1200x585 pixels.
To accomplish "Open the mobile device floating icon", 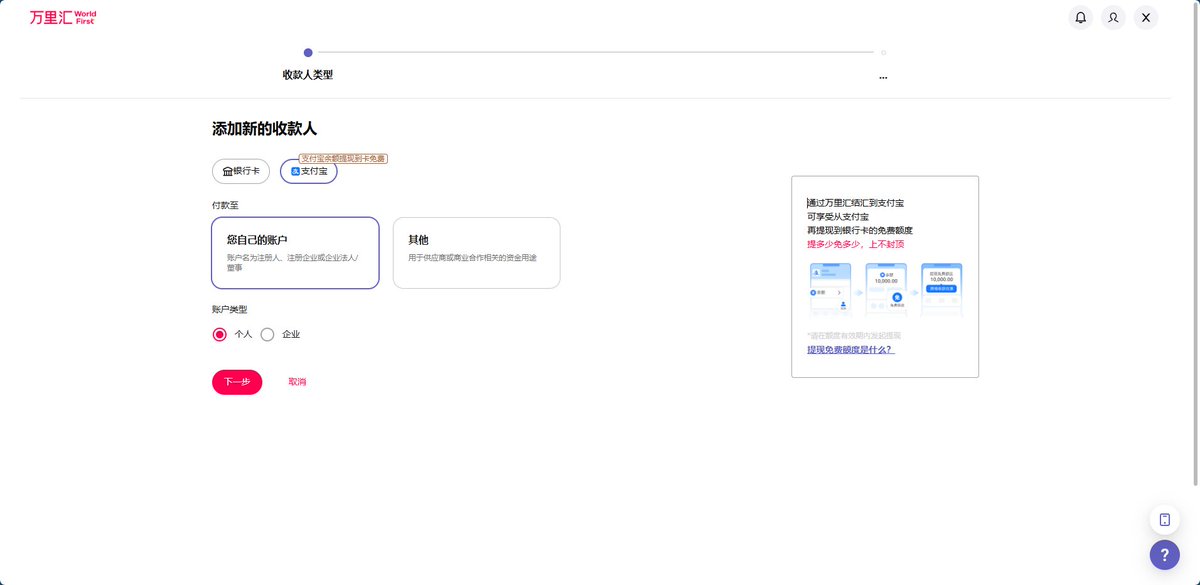I will pos(1165,519).
